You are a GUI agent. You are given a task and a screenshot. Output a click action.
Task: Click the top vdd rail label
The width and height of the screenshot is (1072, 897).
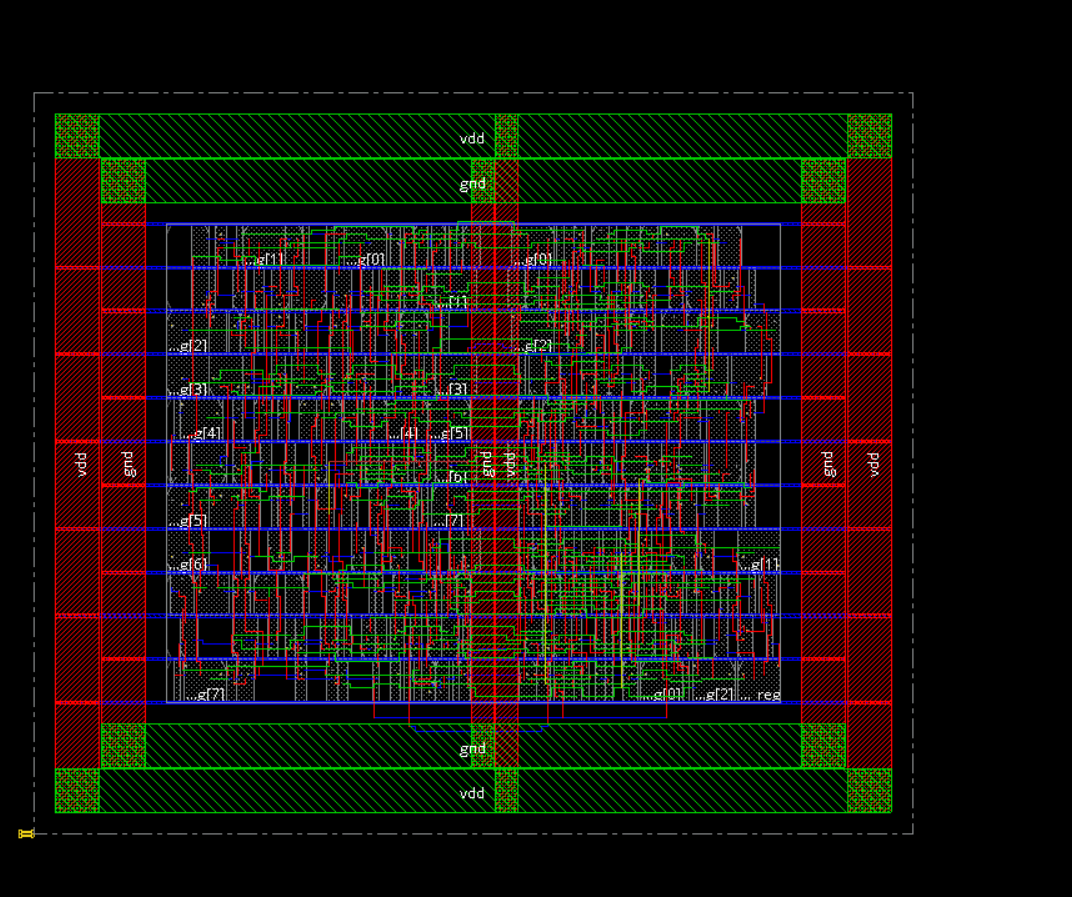pos(471,138)
